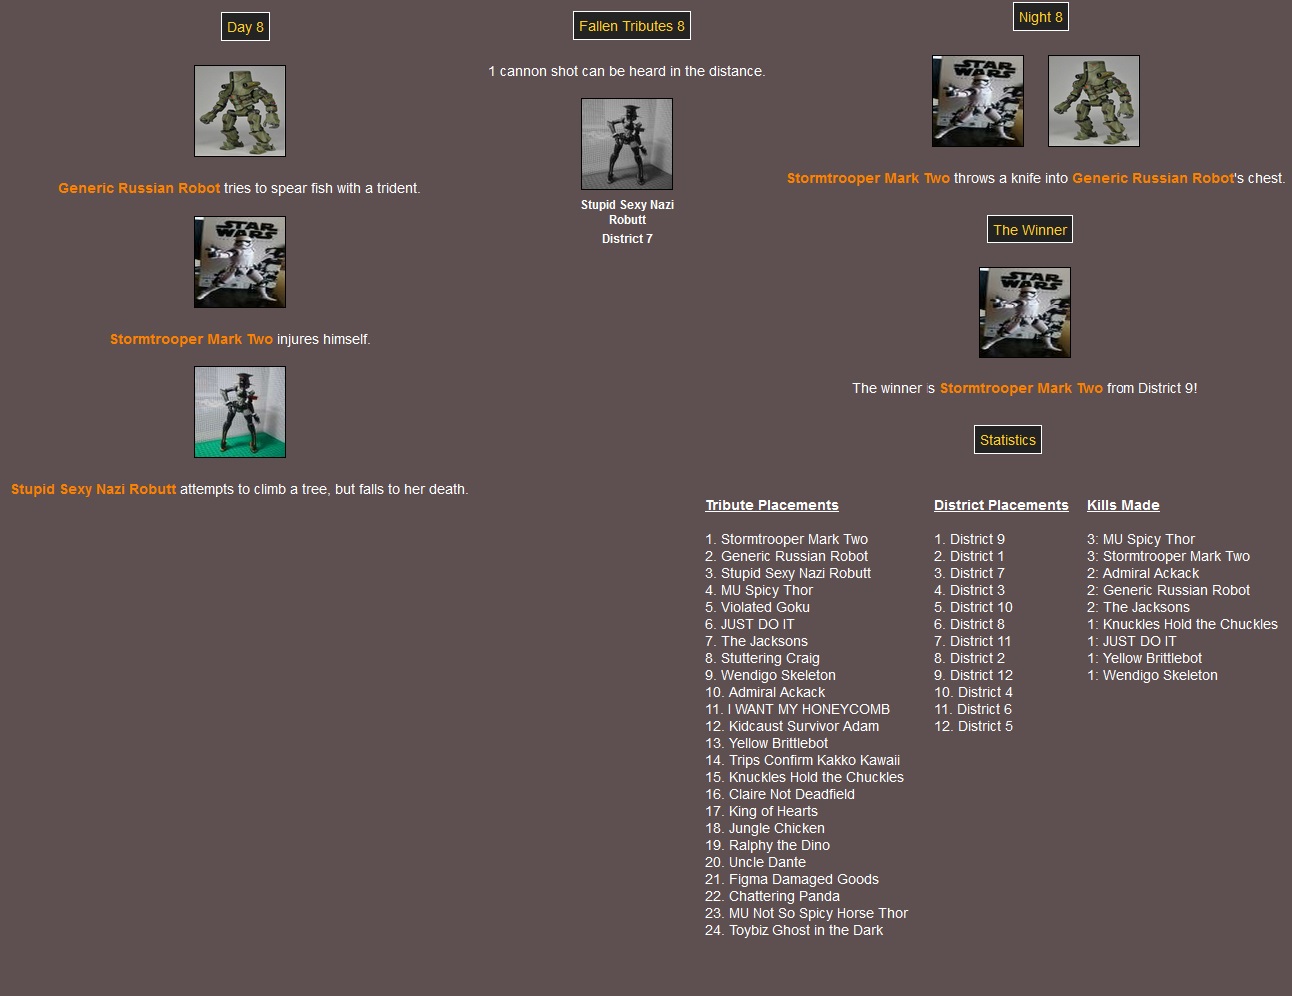Viewport: 1292px width, 996px height.
Task: Select '10. Admiral Ackack' placement row
Action: click(x=765, y=692)
